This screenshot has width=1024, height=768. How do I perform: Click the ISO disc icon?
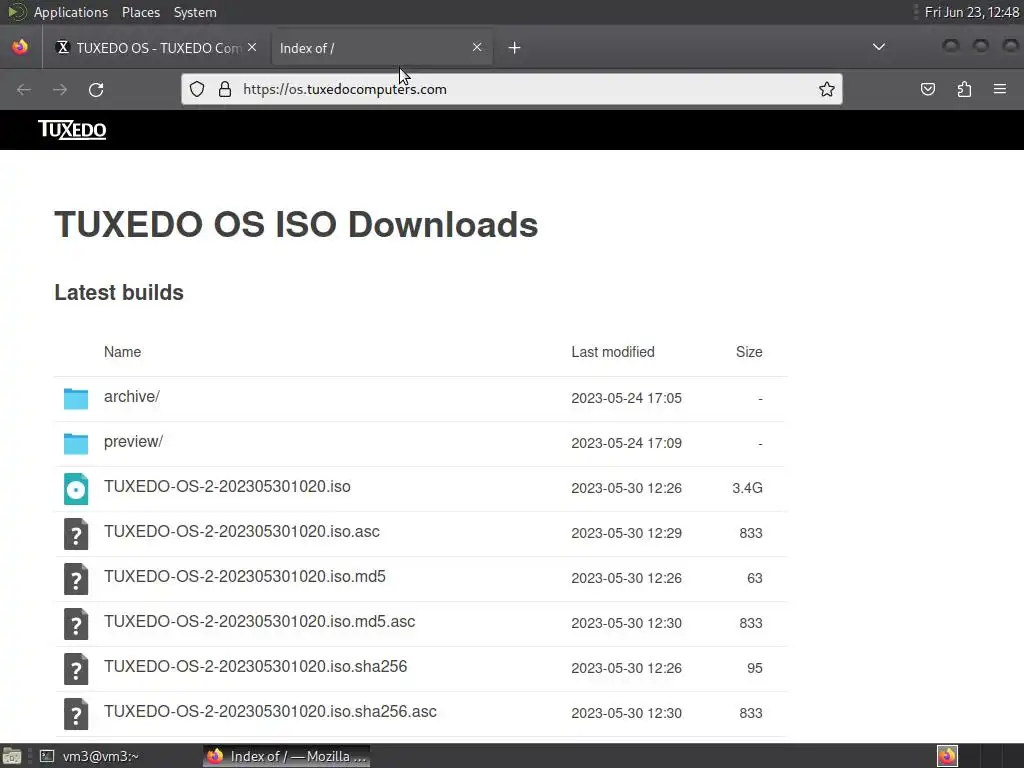[x=76, y=488]
